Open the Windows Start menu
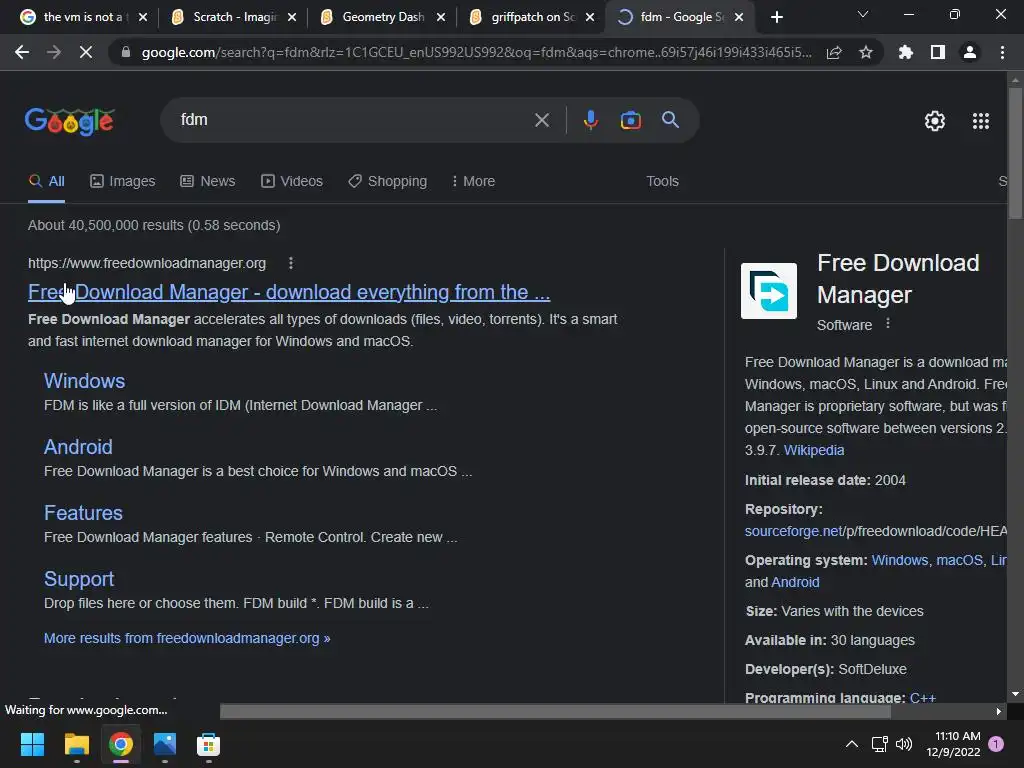Screen dimensions: 1024x768 [32, 744]
